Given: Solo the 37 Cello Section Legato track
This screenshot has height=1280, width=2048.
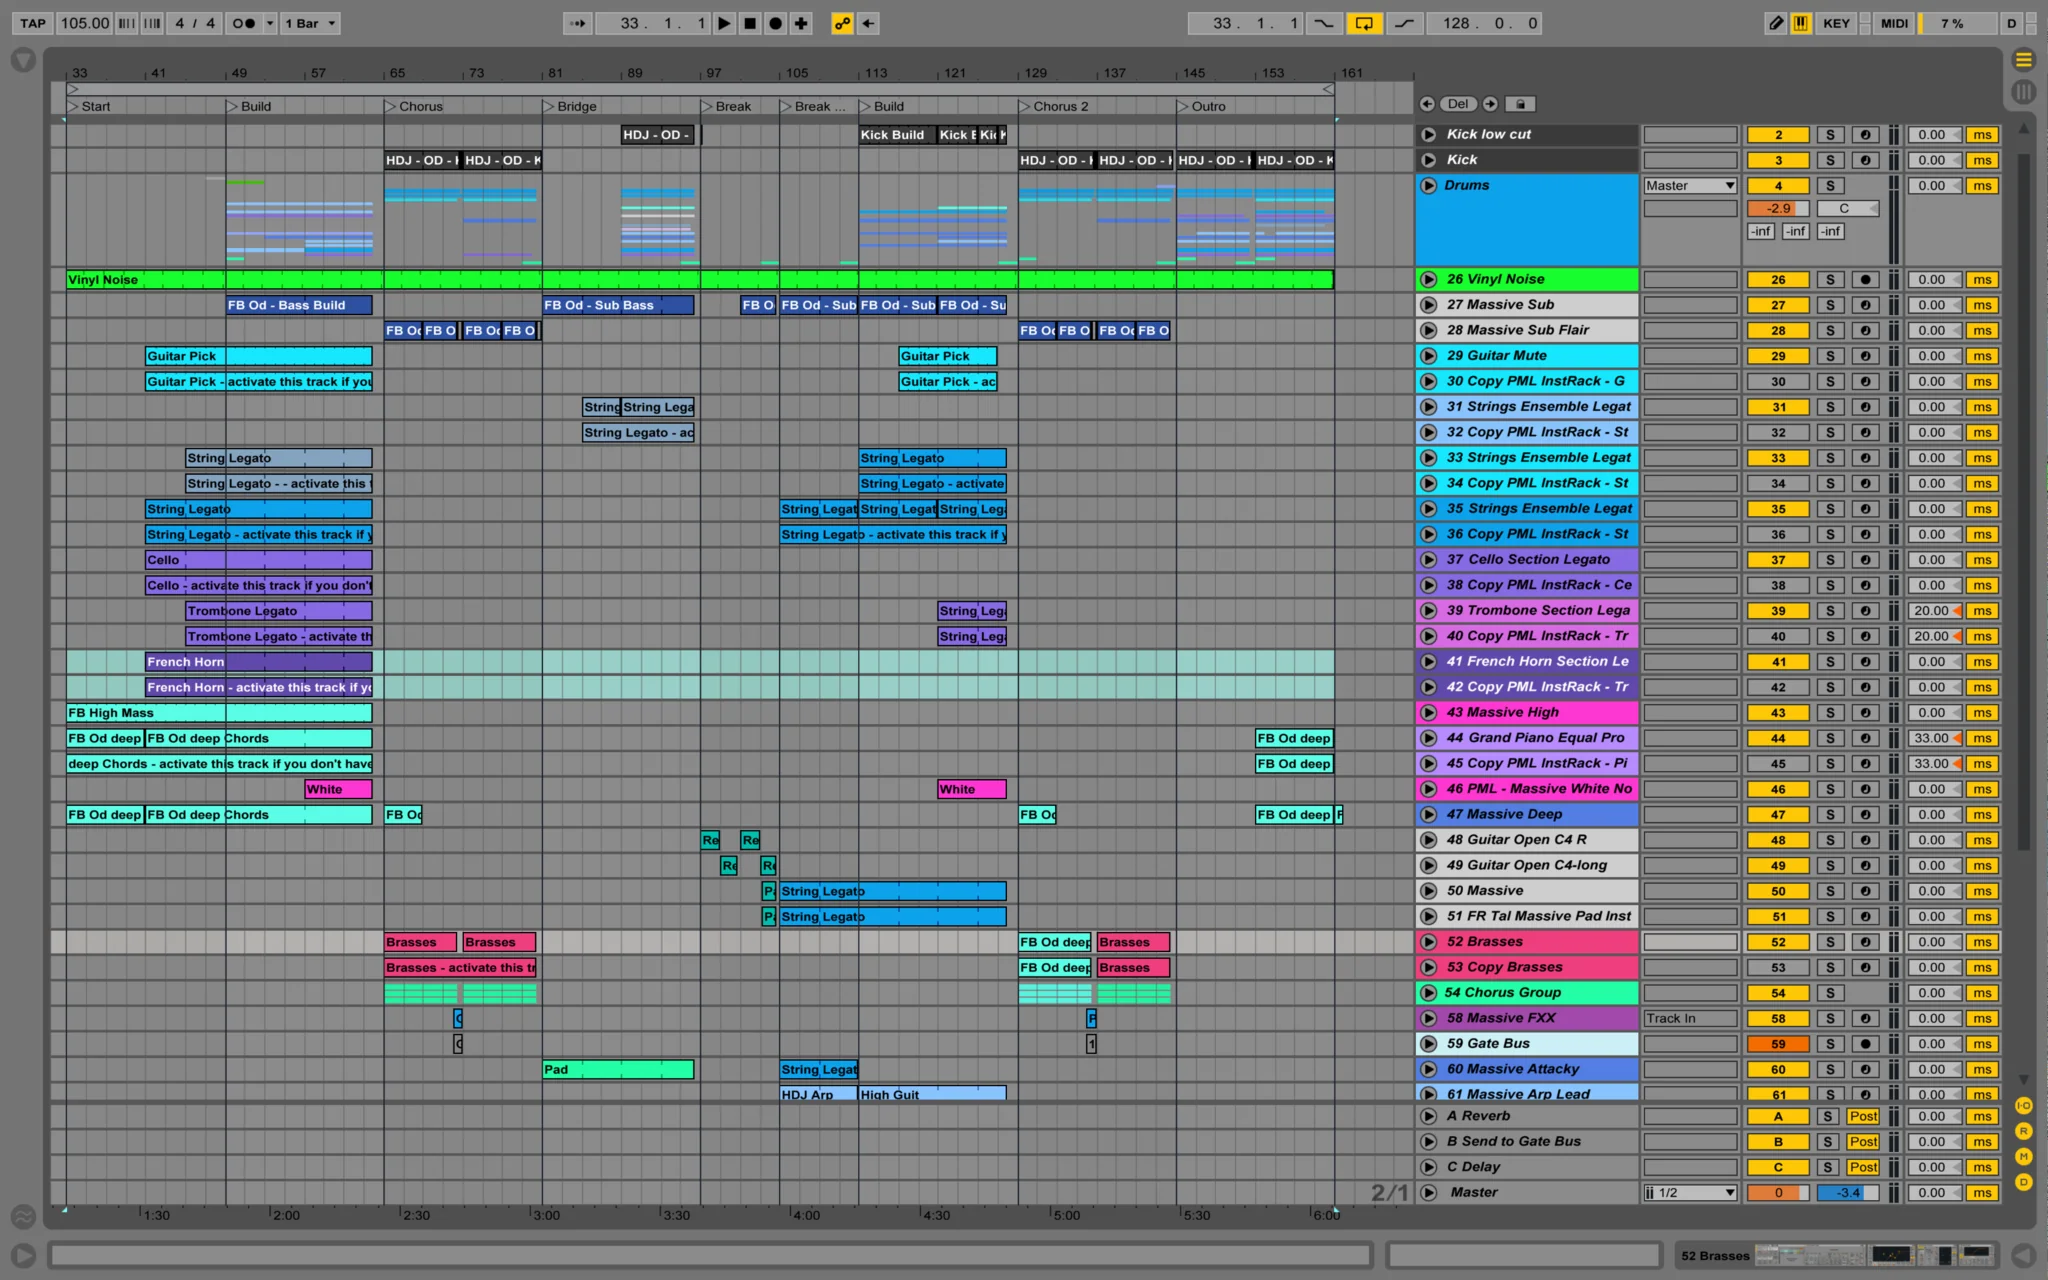Looking at the screenshot, I should 1830,560.
